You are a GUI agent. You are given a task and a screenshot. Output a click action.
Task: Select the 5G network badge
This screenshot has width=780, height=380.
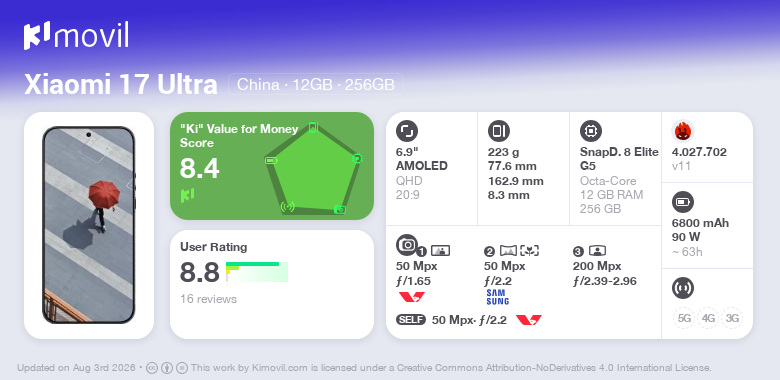684,318
